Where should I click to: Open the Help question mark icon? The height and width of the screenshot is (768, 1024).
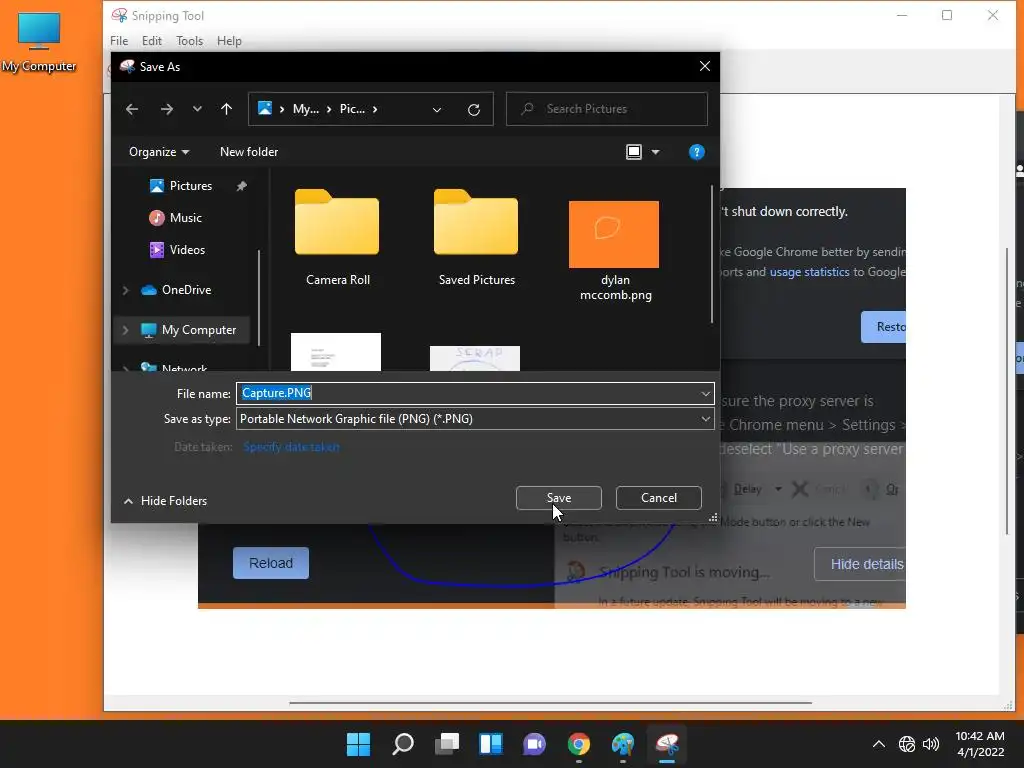tap(697, 152)
